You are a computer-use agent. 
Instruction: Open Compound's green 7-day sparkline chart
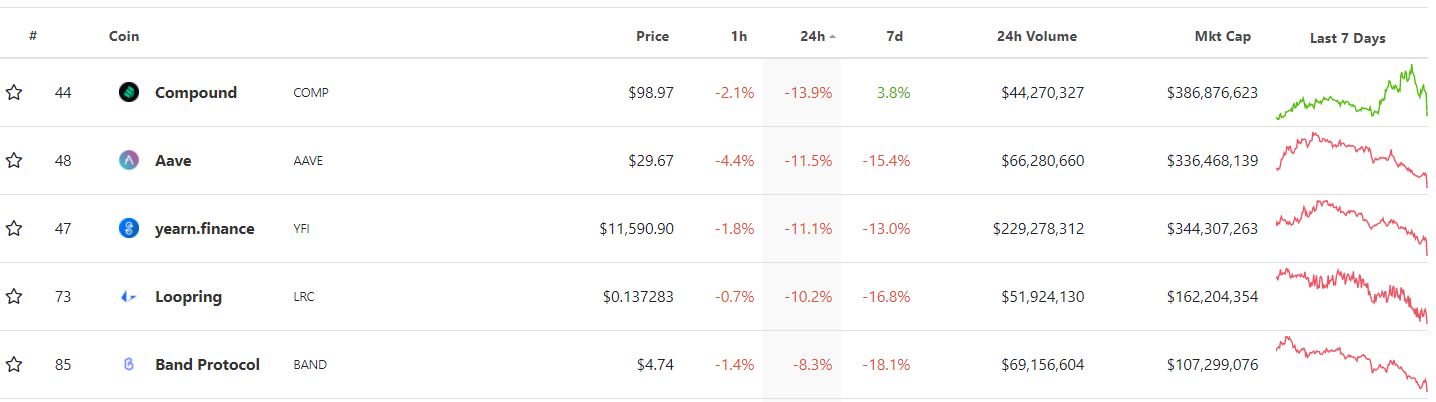[x=1351, y=94]
